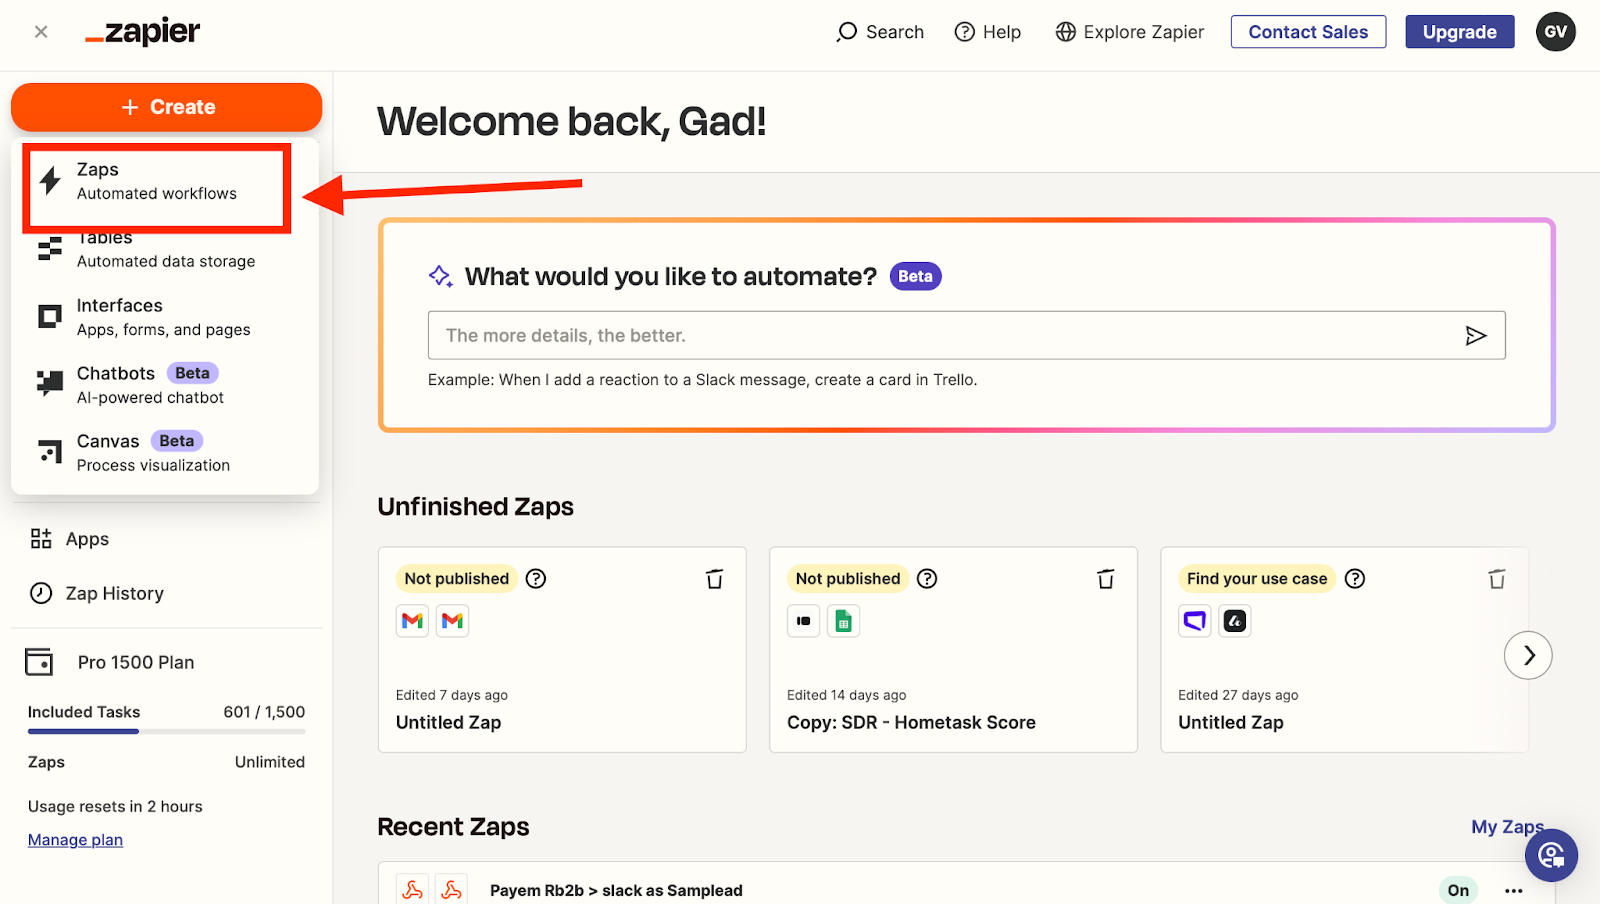The image size is (1600, 904).
Task: Open the My Zaps link
Action: click(x=1507, y=827)
